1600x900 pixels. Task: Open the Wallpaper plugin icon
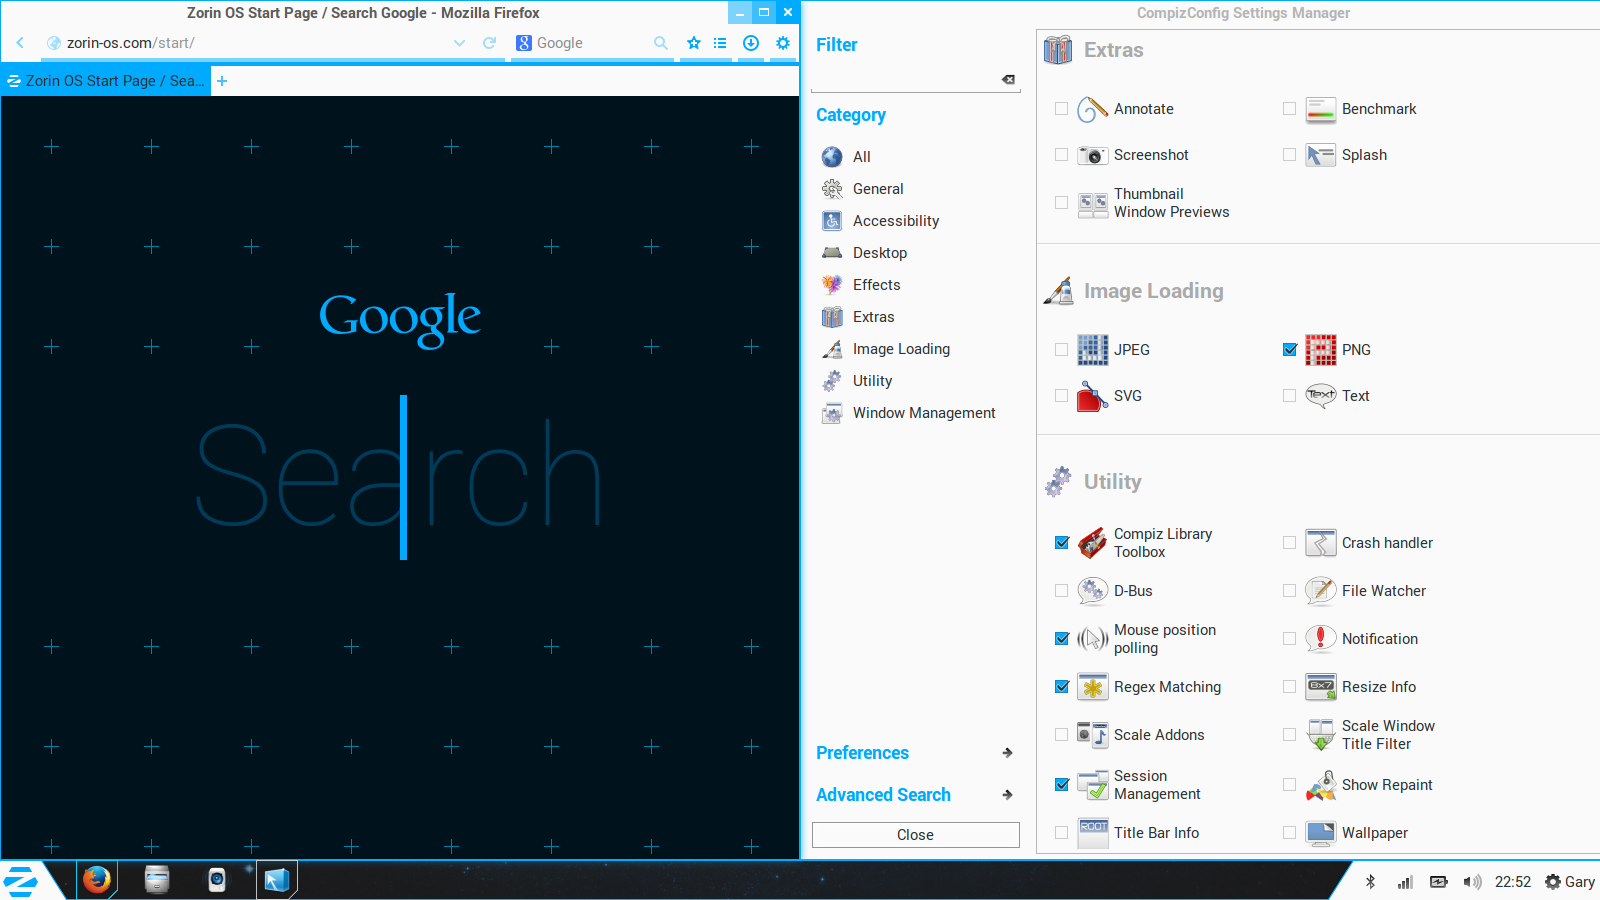1320,833
